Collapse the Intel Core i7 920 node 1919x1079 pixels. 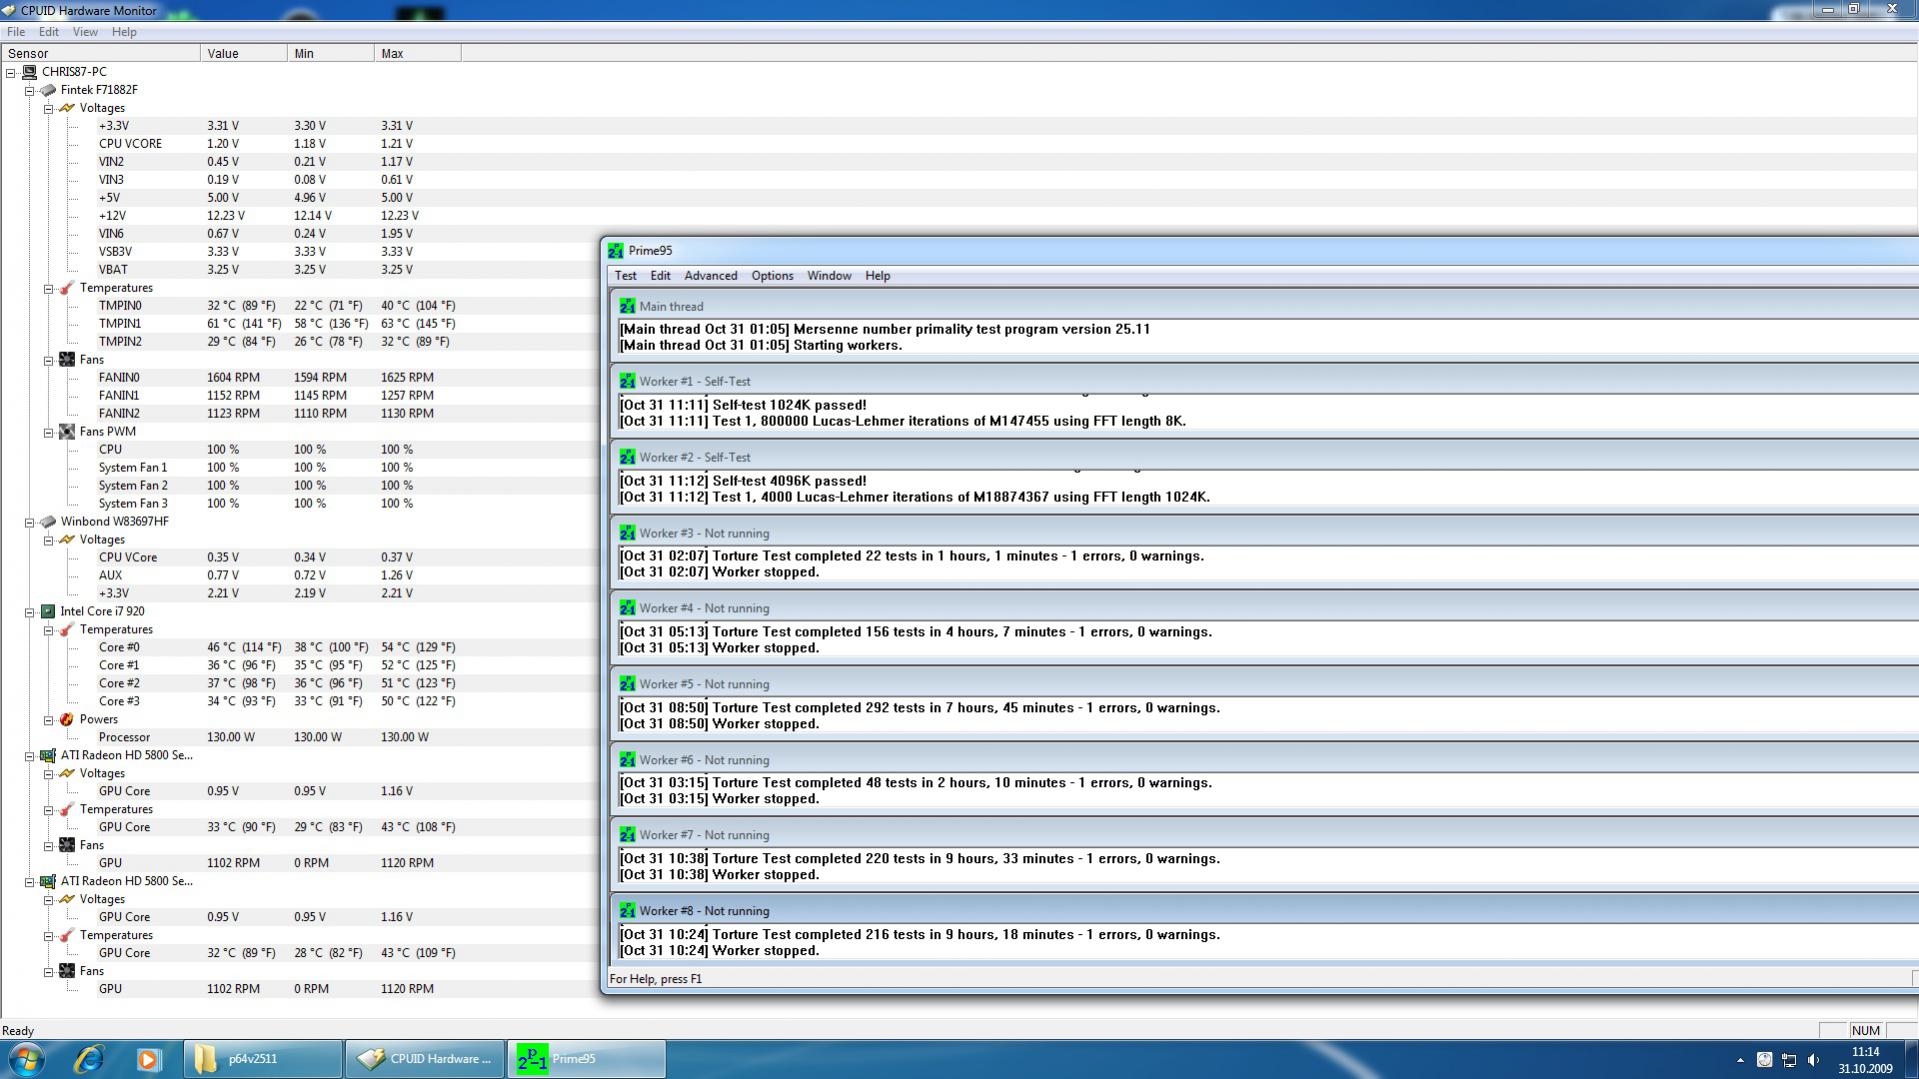[x=30, y=612]
